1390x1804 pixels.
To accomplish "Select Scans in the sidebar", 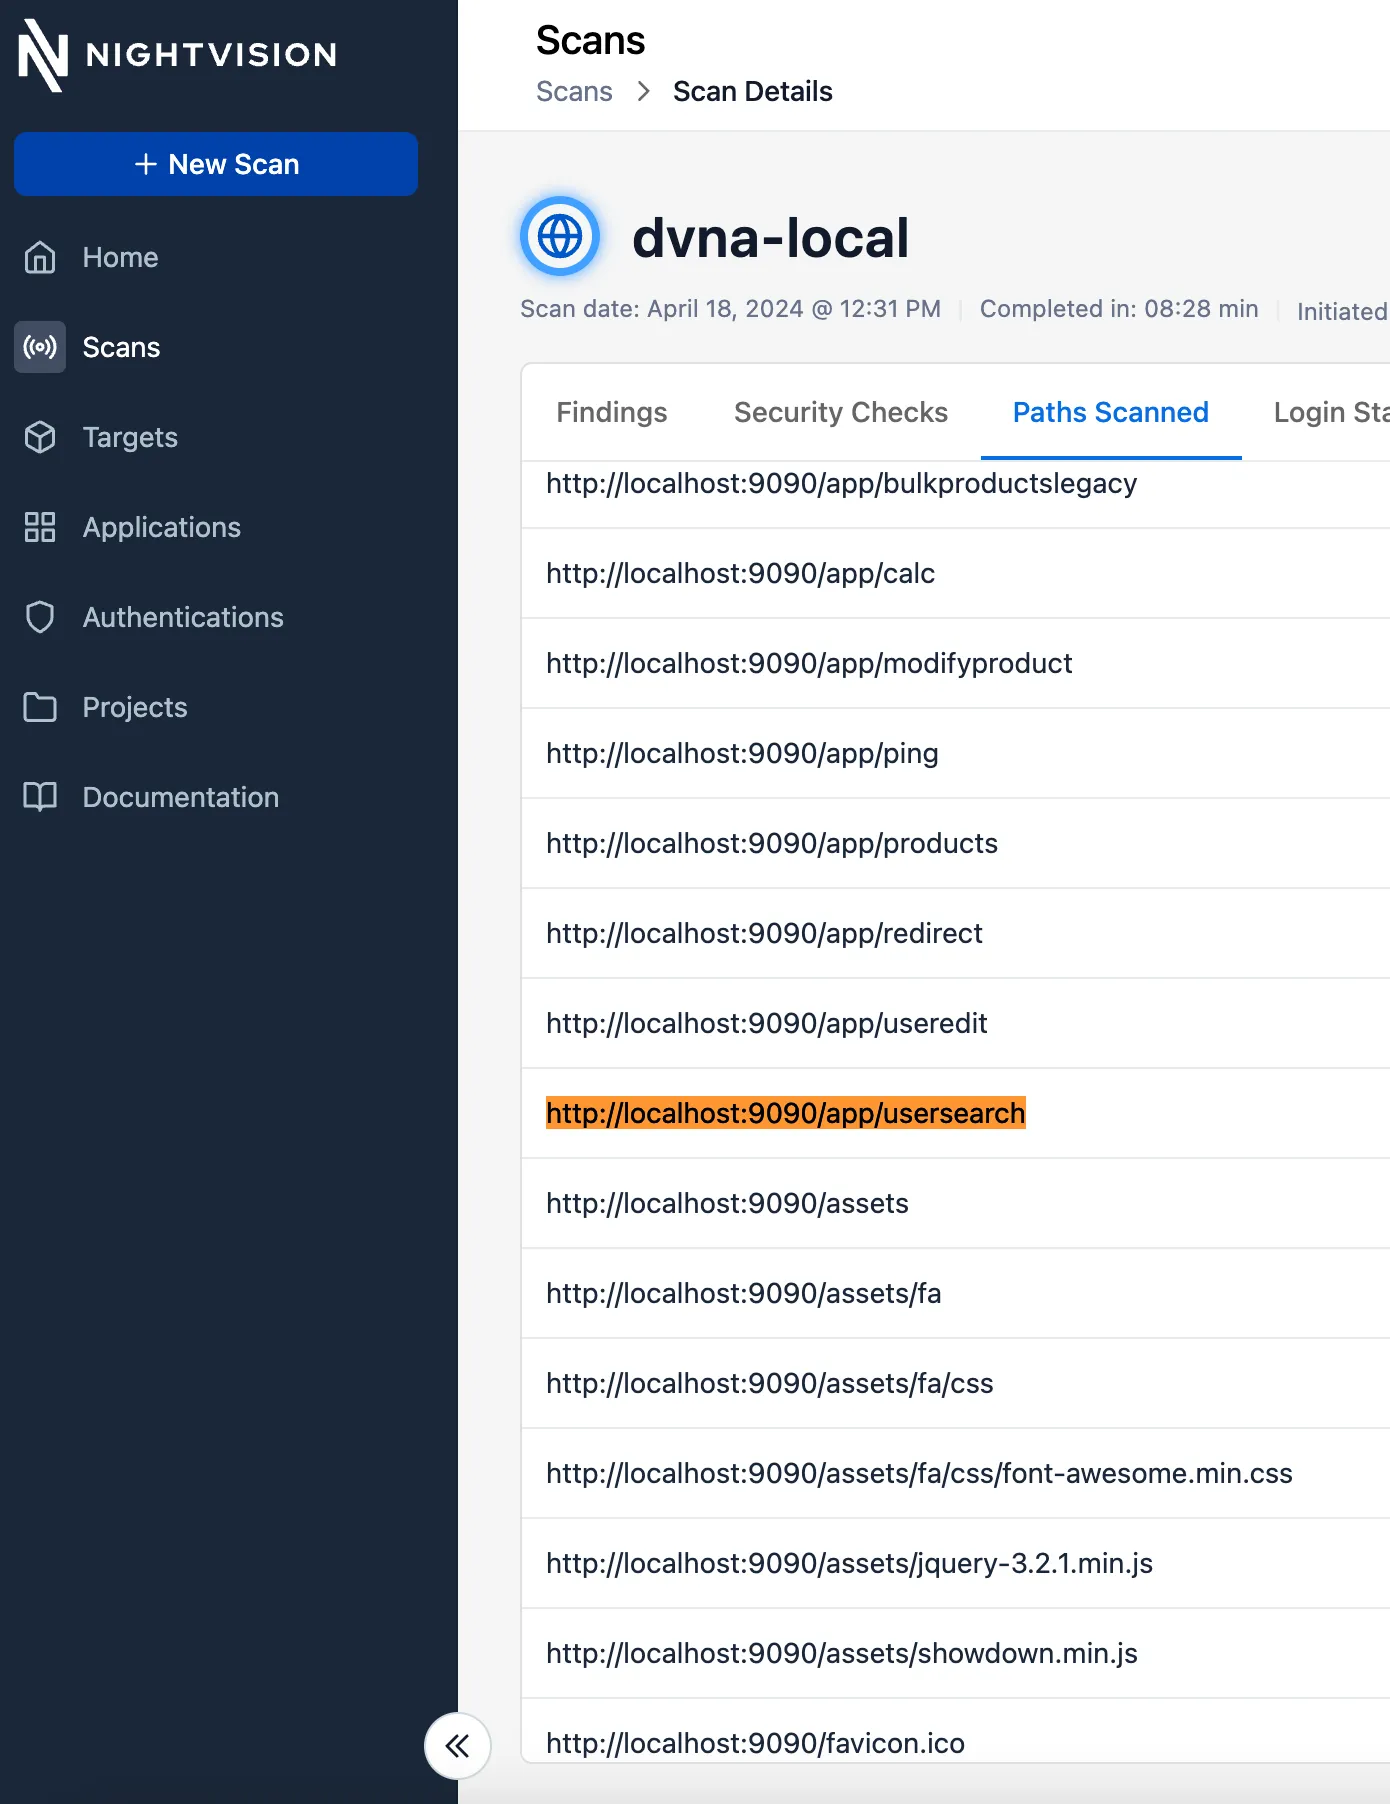I will pos(121,347).
